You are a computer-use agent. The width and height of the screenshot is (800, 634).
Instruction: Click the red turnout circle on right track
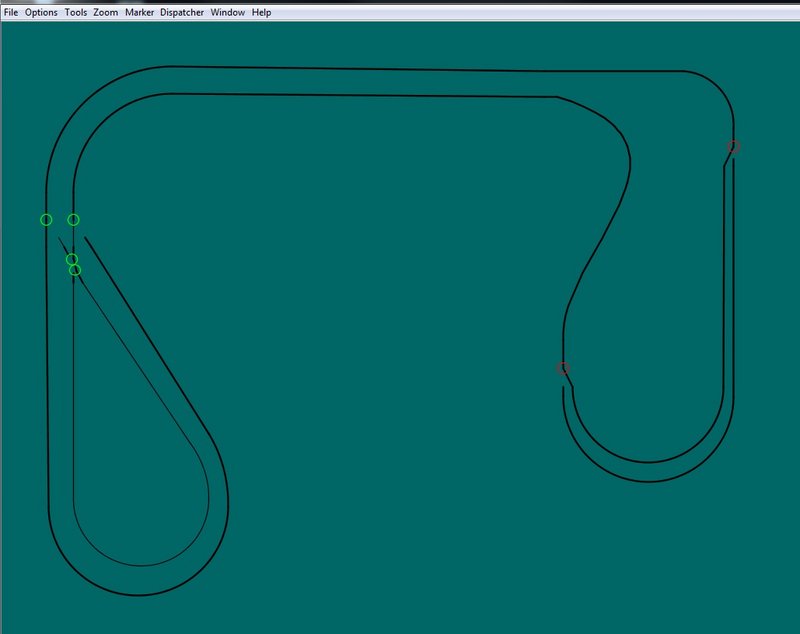(734, 147)
